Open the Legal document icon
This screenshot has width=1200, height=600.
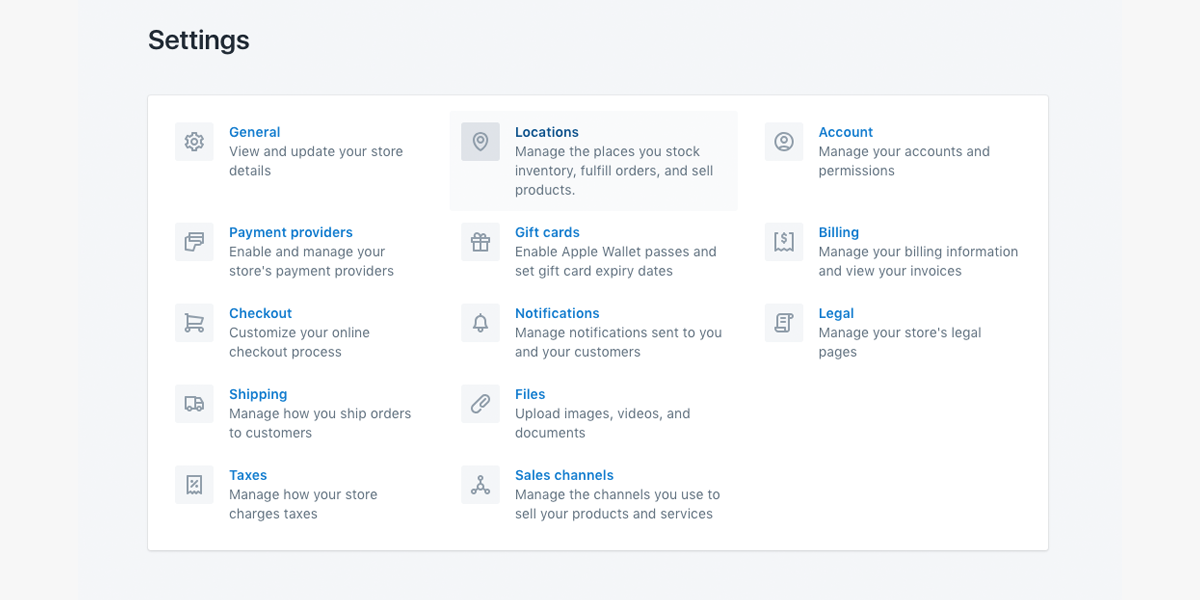[784, 323]
